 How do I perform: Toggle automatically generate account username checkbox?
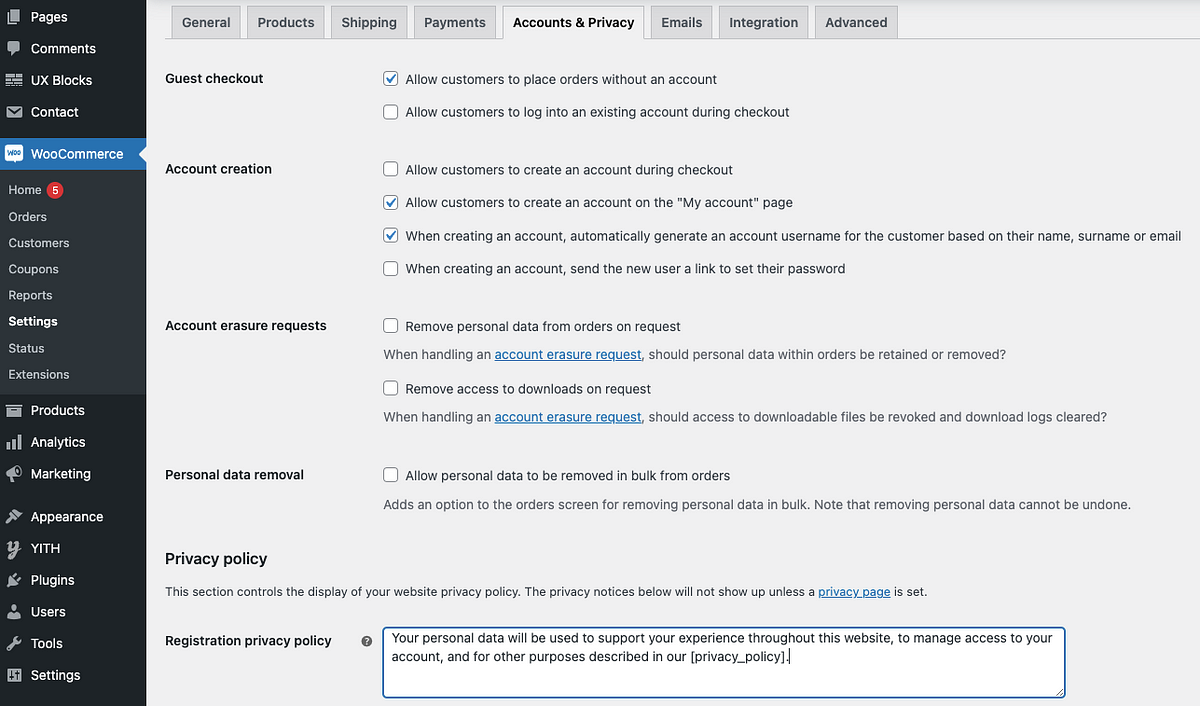(391, 236)
